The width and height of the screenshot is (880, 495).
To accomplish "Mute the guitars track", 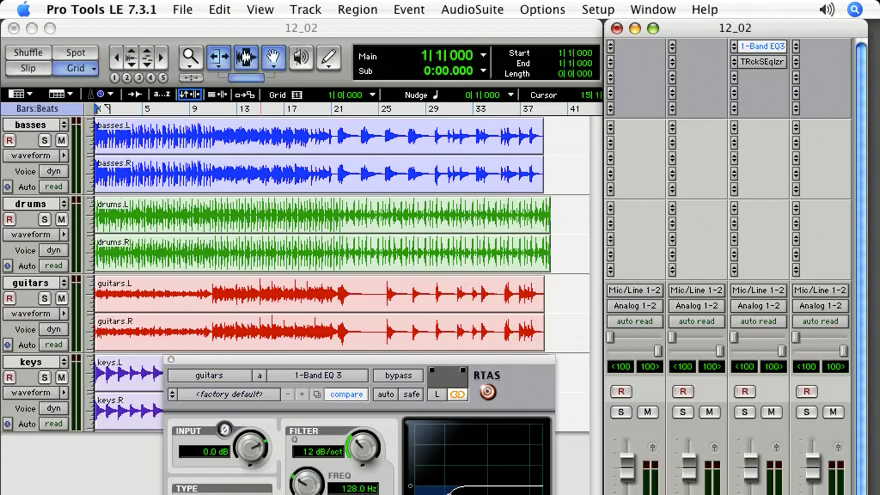I will [x=61, y=299].
